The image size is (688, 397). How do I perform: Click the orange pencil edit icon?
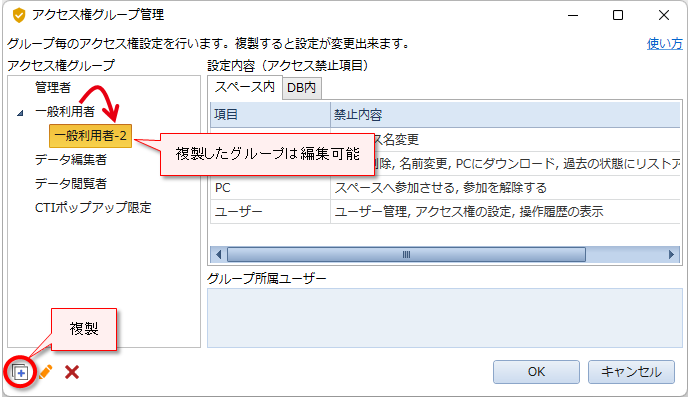[x=46, y=372]
